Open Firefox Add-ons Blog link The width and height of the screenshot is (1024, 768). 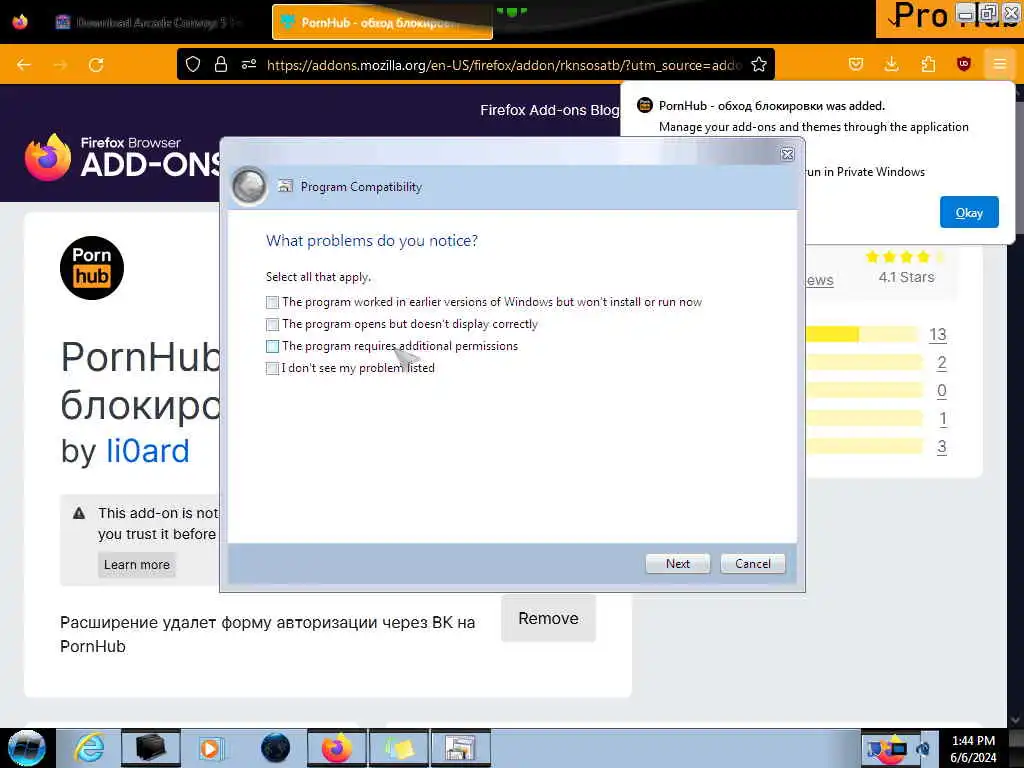pyautogui.click(x=549, y=110)
